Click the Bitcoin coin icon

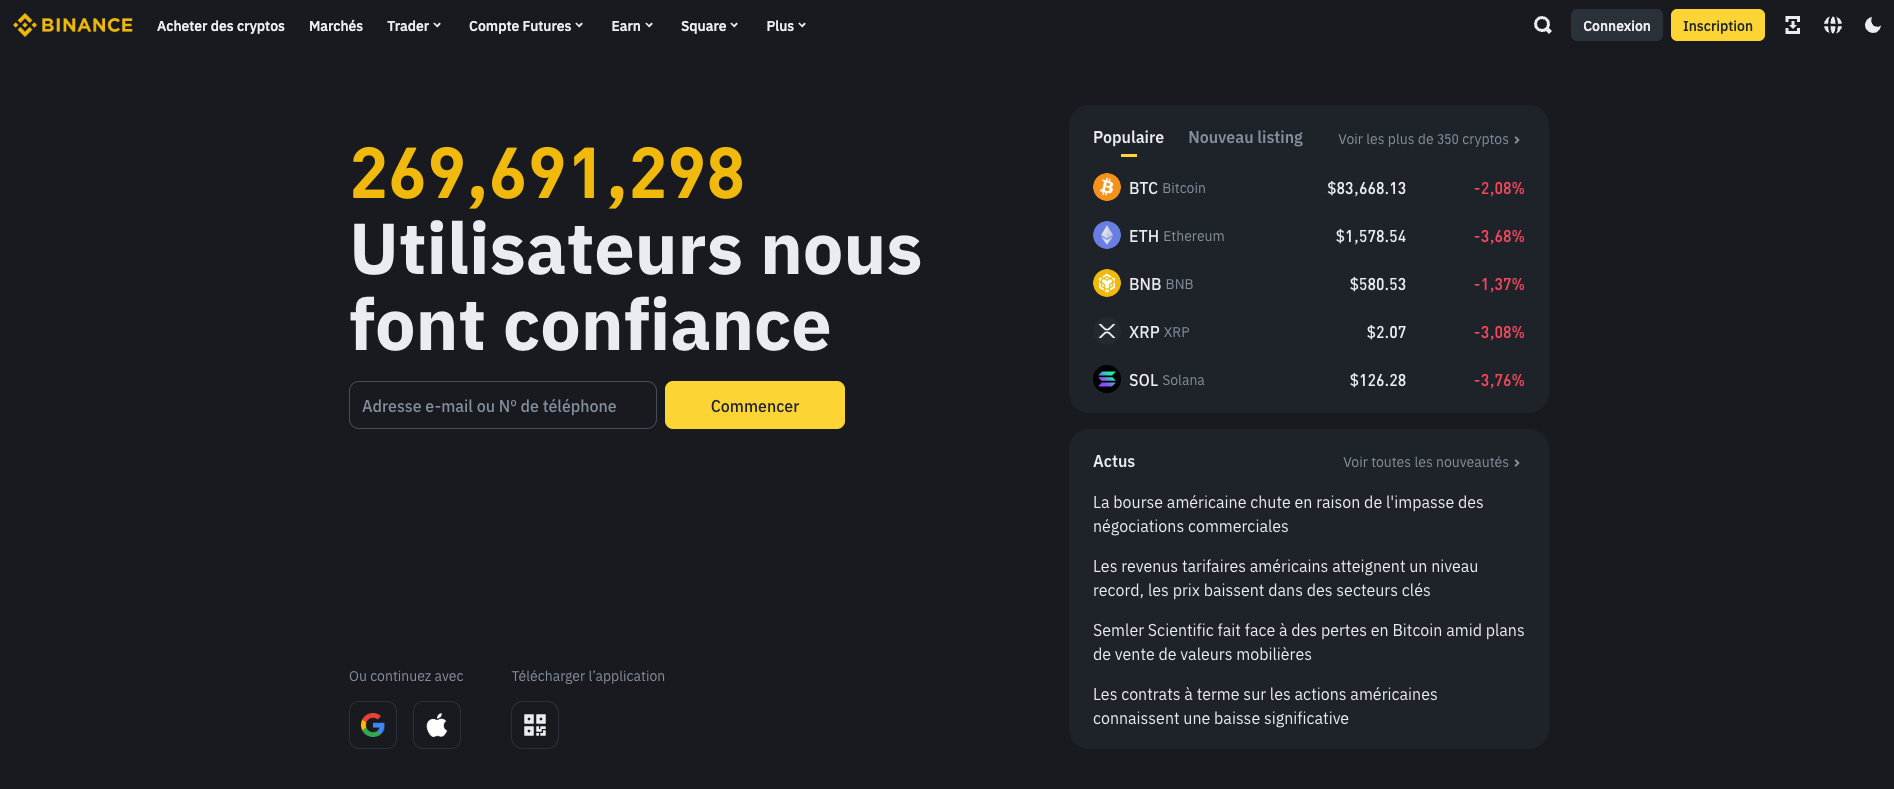[1107, 187]
